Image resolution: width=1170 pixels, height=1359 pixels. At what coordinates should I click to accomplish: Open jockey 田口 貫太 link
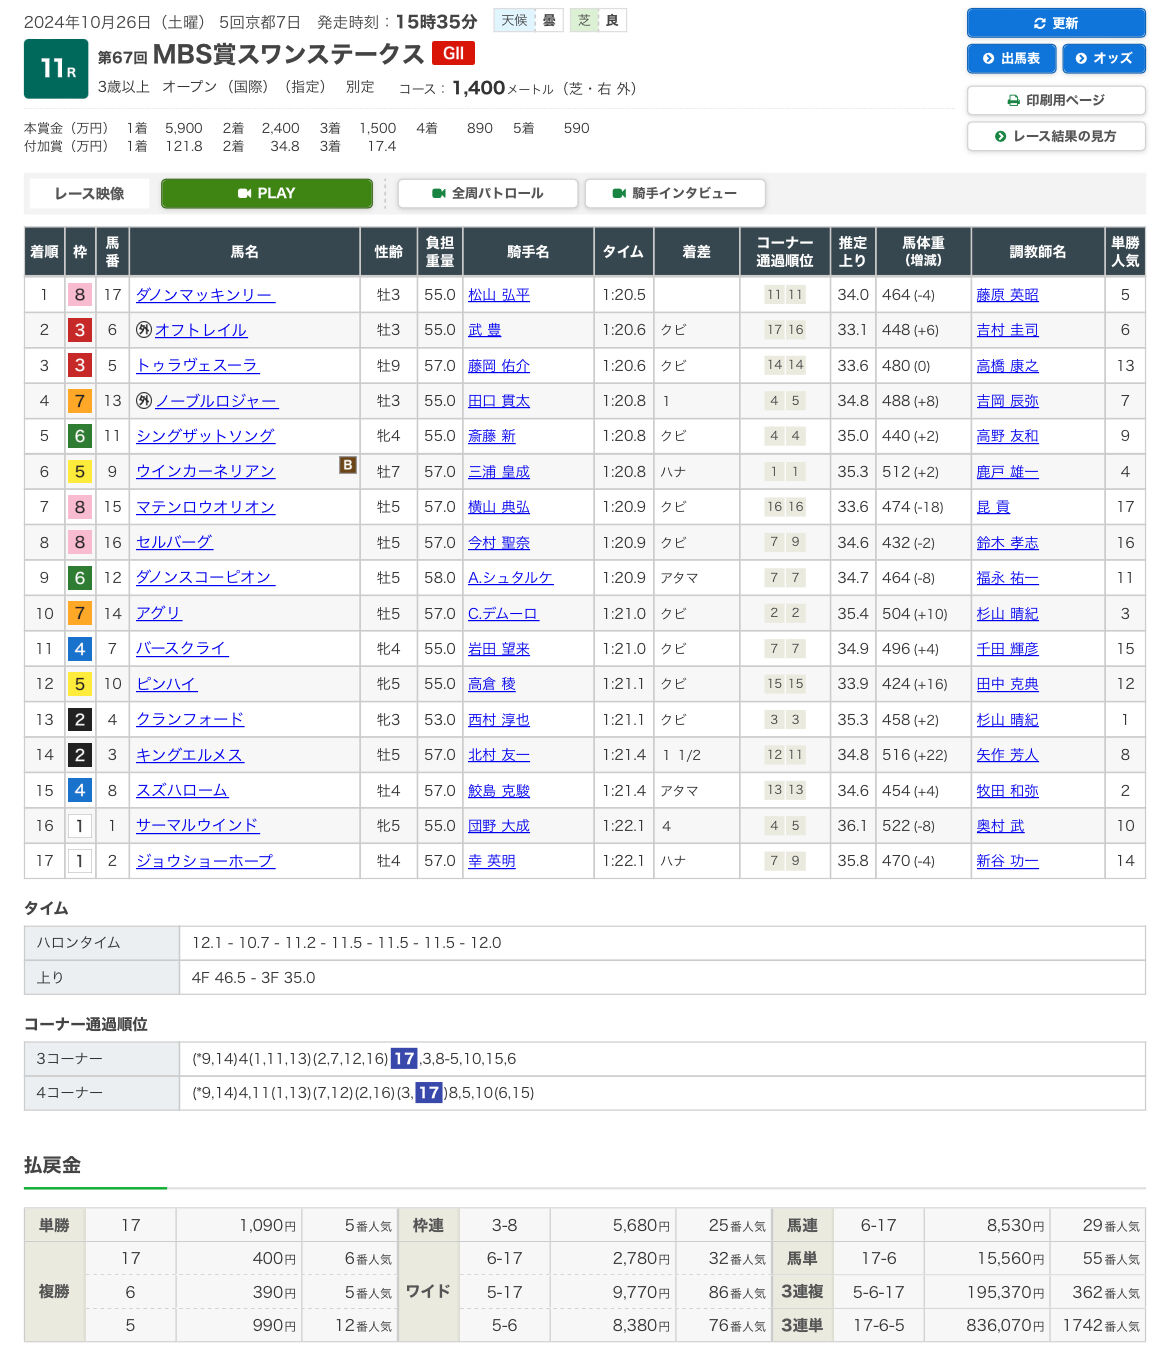click(499, 401)
